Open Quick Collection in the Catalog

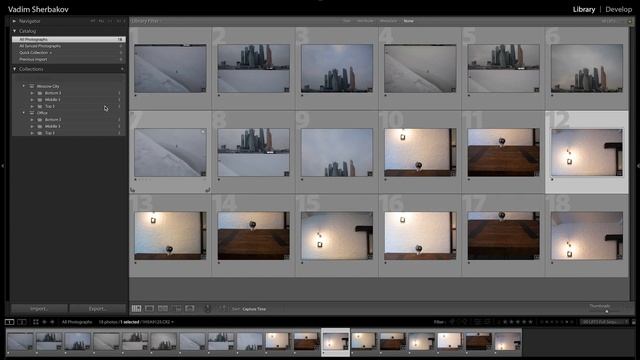[x=69, y=53]
